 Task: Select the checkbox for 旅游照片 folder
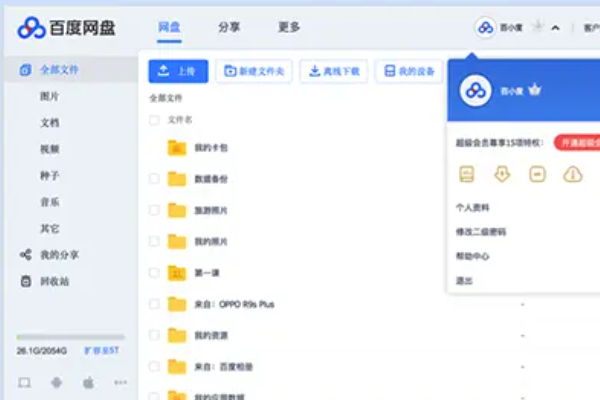154,210
